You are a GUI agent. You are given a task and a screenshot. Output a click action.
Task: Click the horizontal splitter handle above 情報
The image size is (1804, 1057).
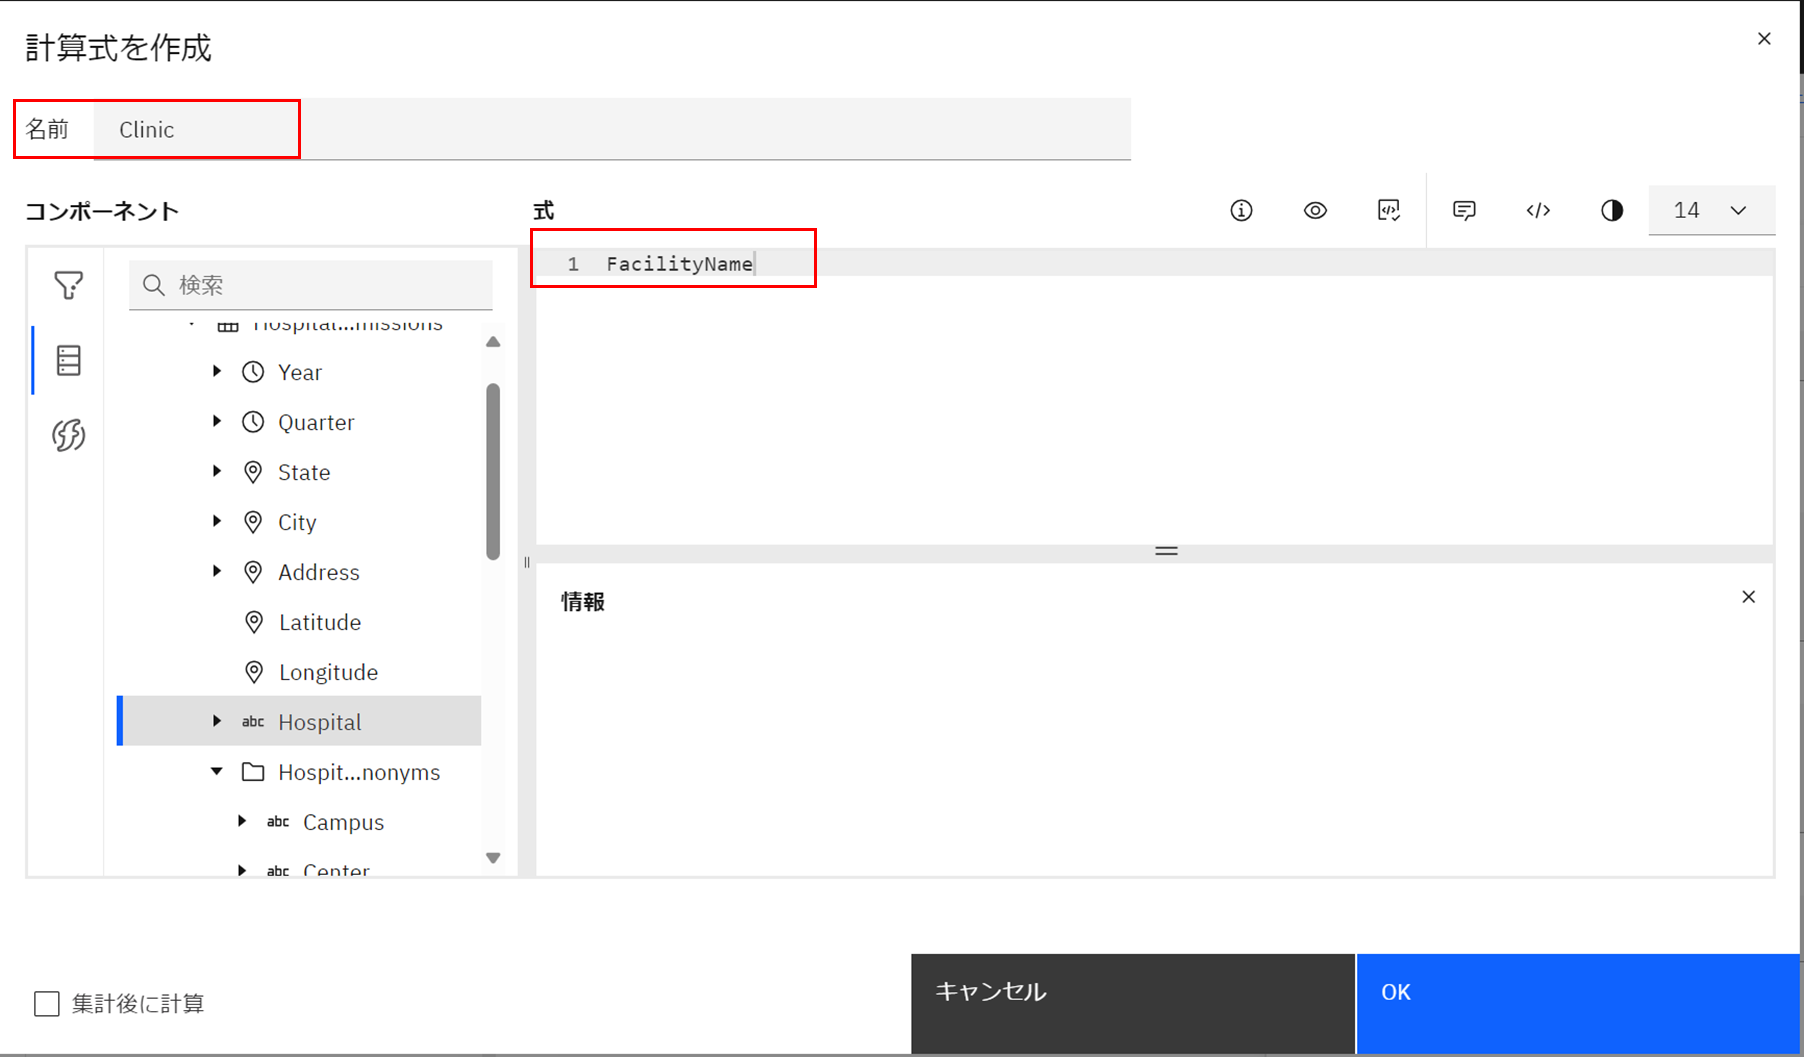[x=1166, y=551]
